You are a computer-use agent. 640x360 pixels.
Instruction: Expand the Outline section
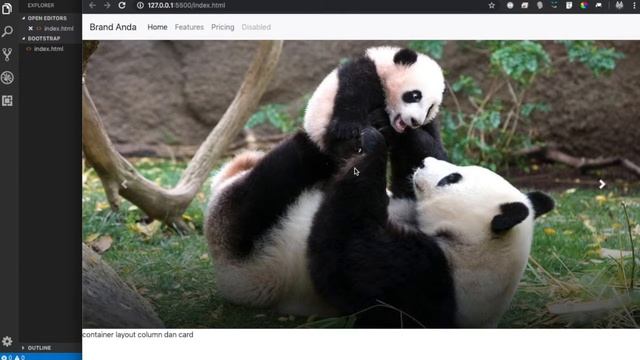[36, 348]
